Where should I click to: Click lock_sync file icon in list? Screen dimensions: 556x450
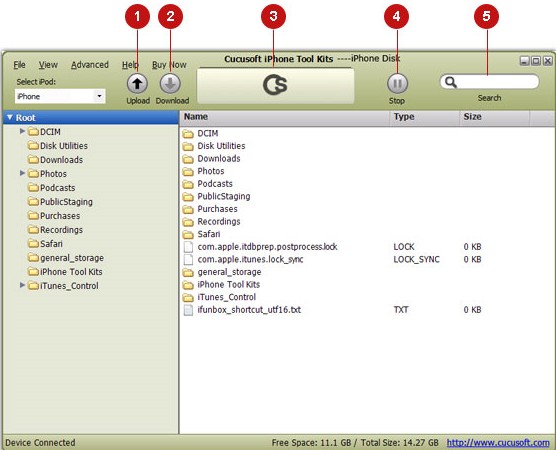tap(188, 260)
